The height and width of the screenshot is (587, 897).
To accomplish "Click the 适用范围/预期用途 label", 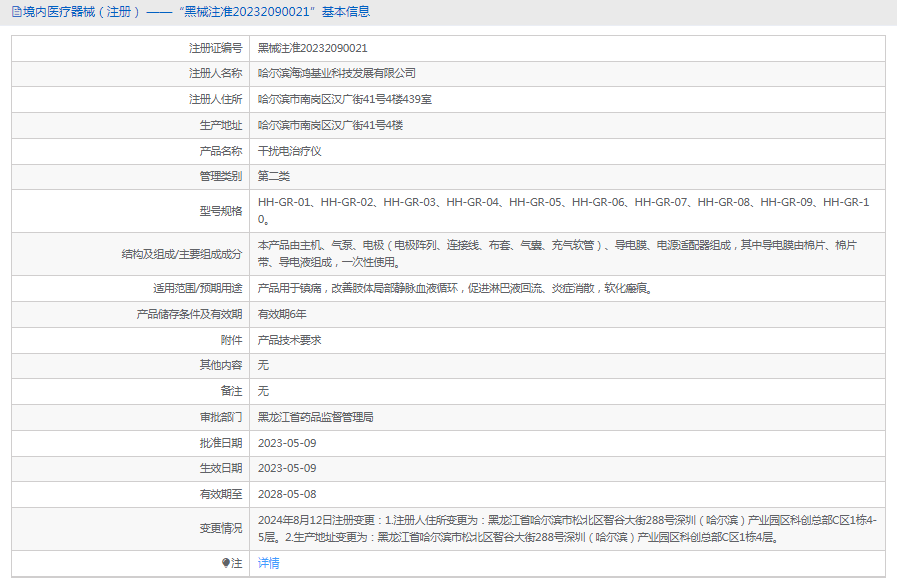I will click(197, 288).
